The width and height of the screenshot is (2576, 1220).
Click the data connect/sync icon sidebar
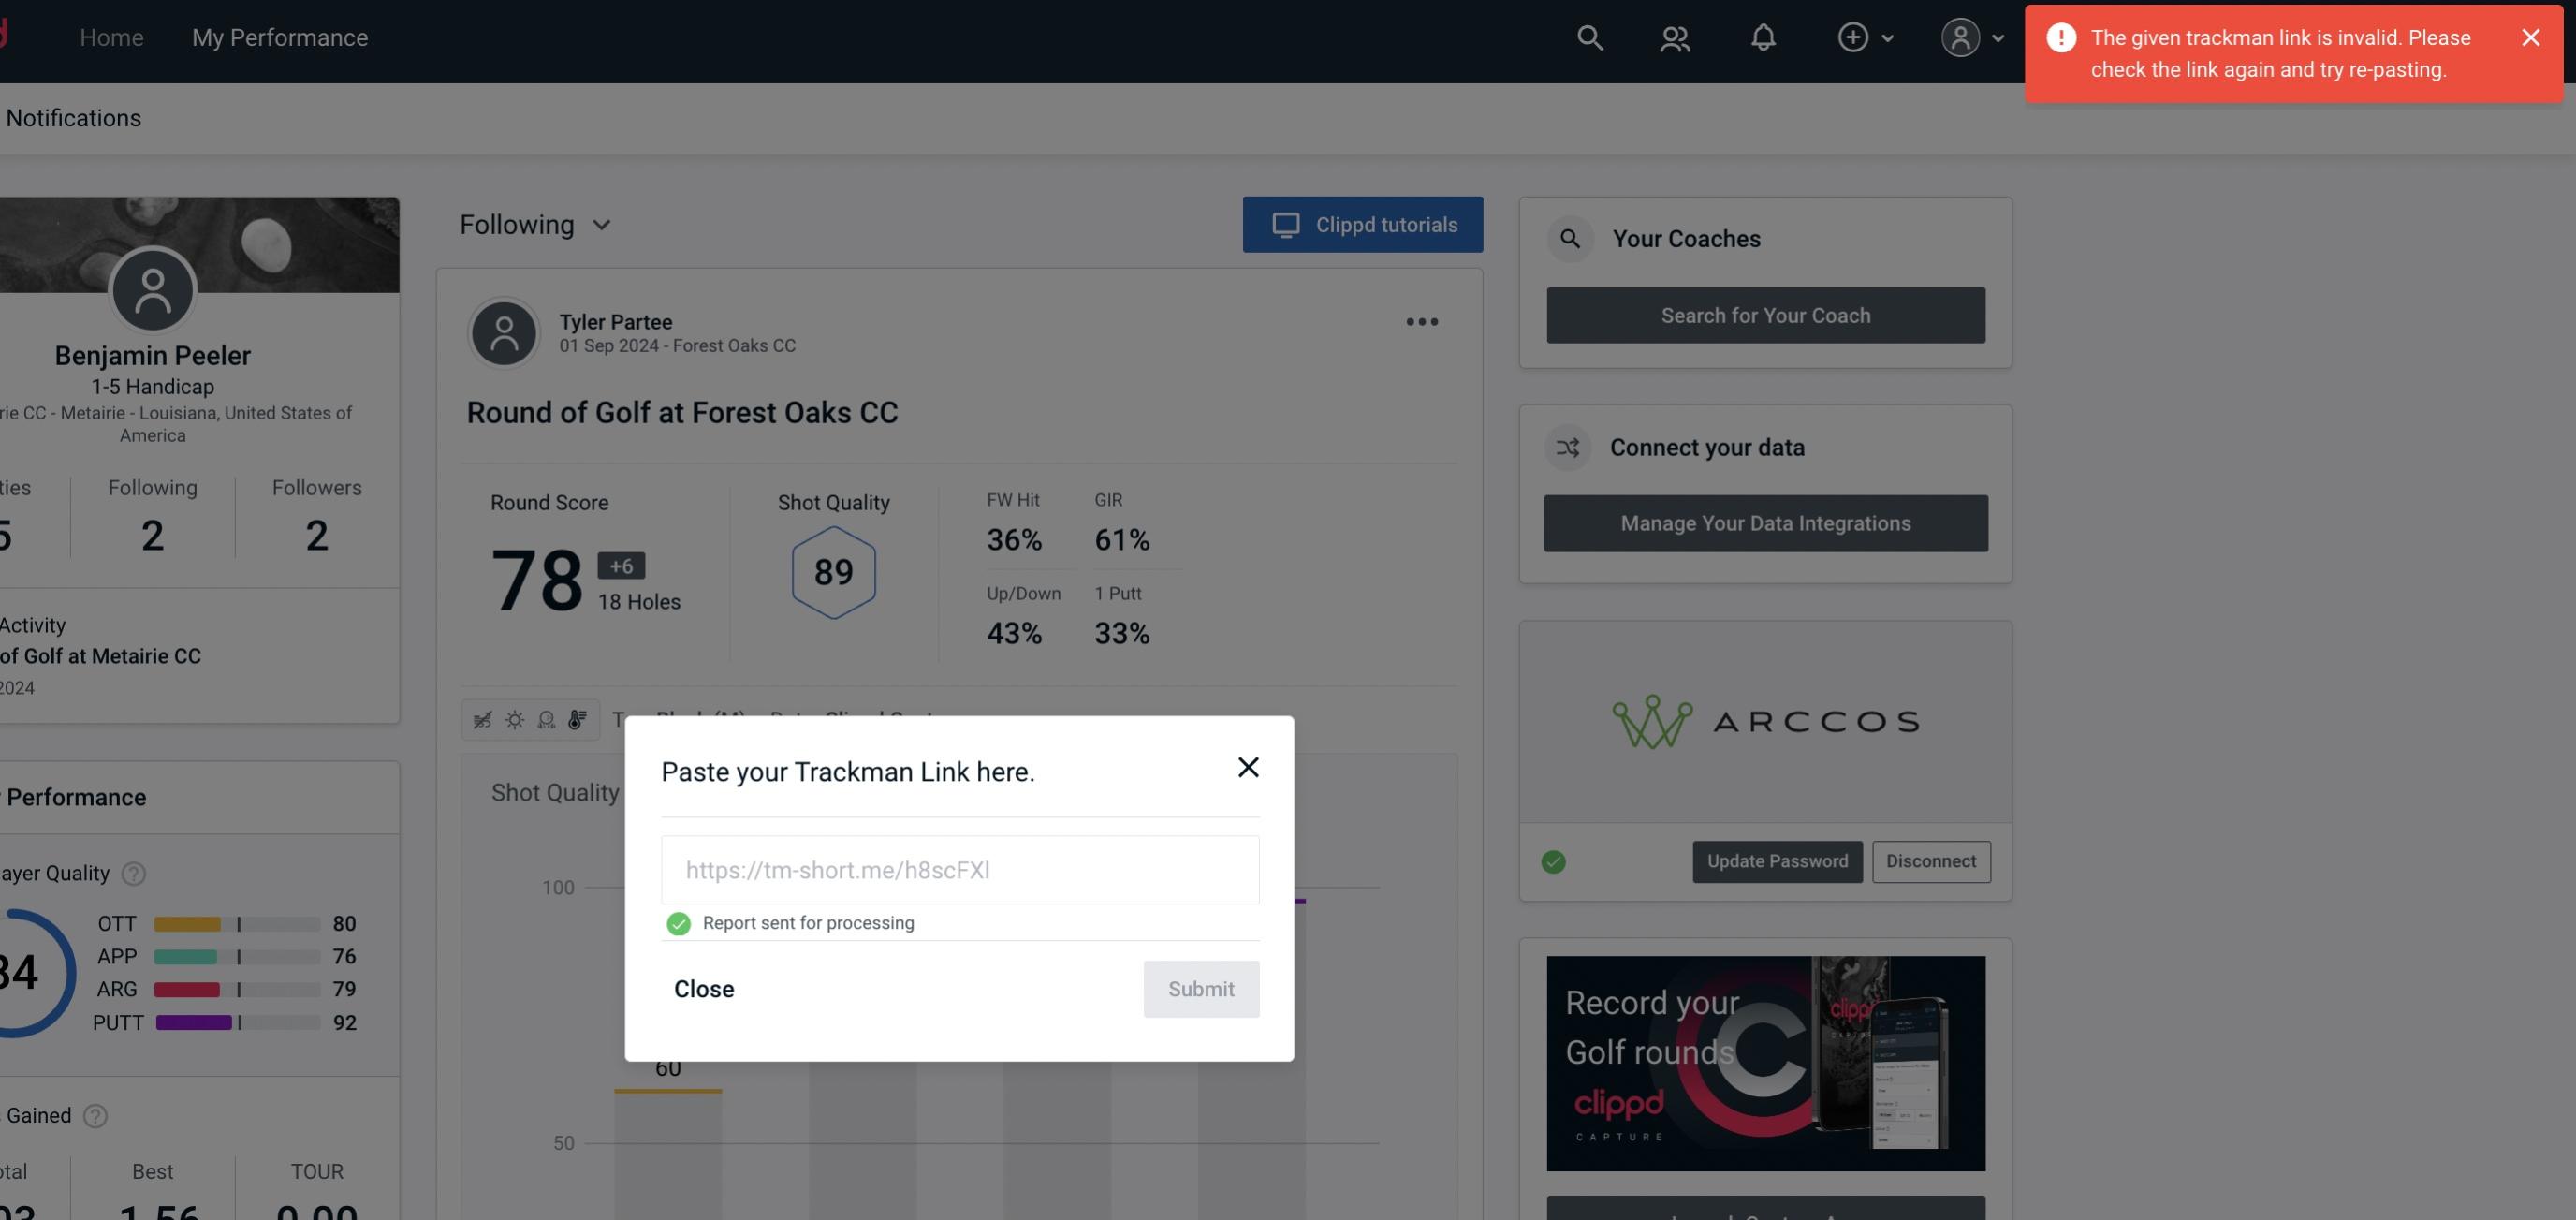[x=1569, y=446]
